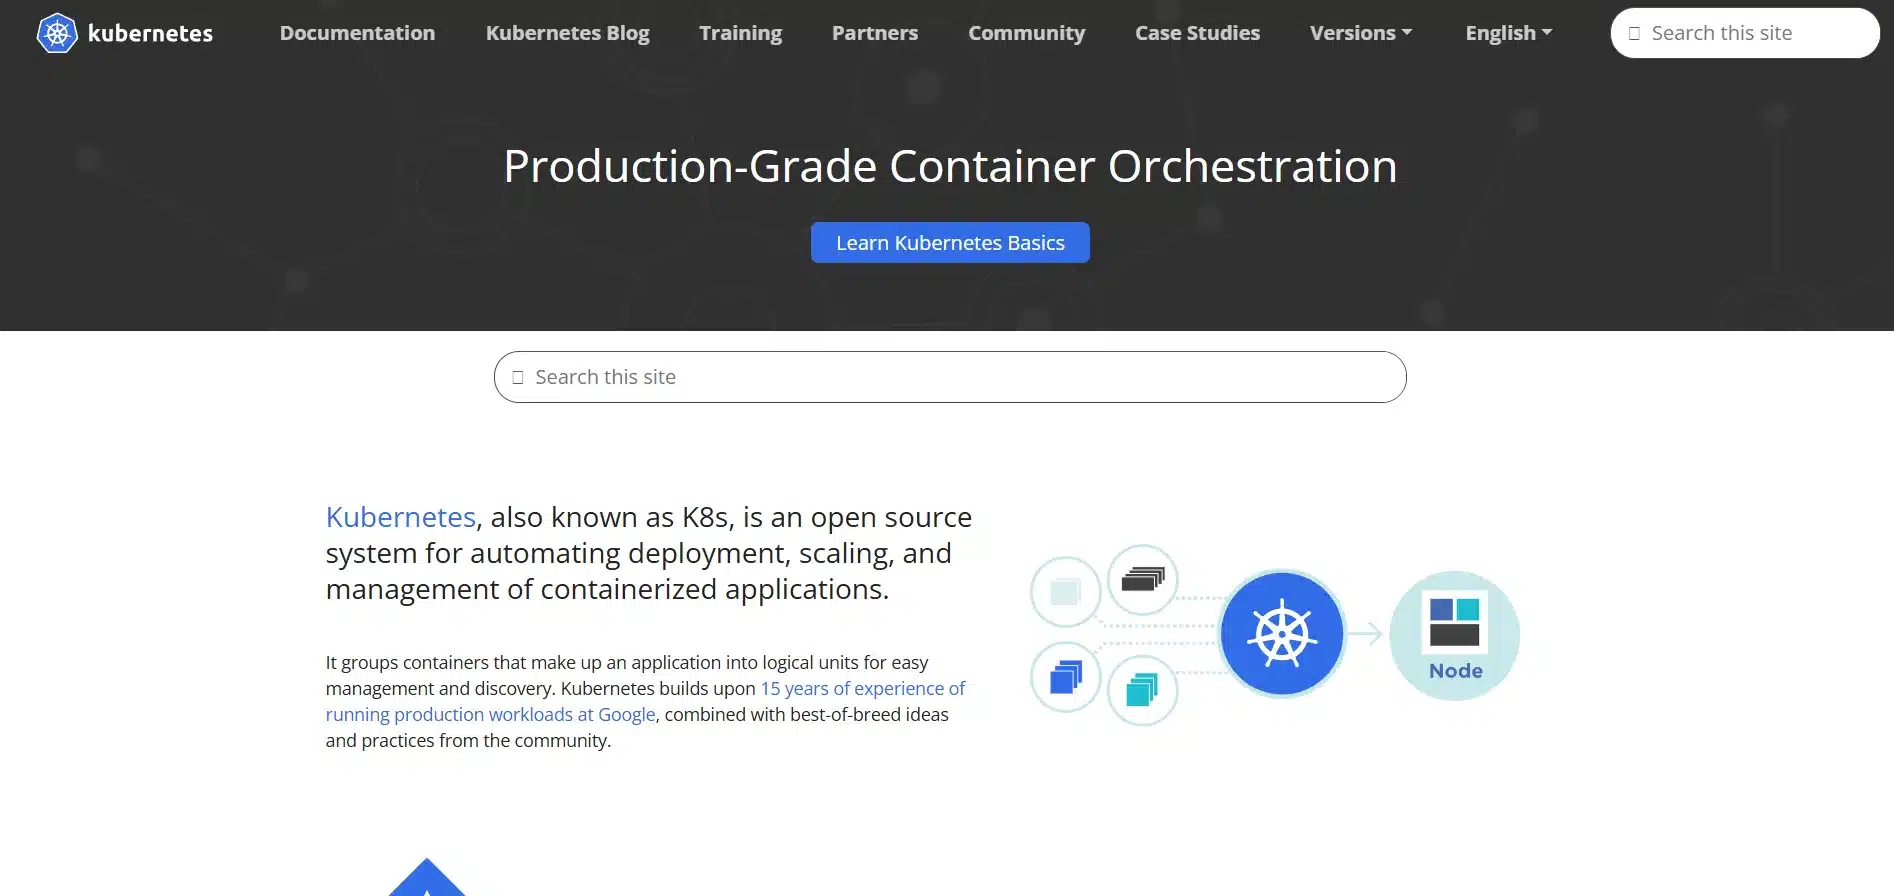The image size is (1894, 896).
Task: Click the kubernetes wordmark in the header
Action: click(x=150, y=33)
